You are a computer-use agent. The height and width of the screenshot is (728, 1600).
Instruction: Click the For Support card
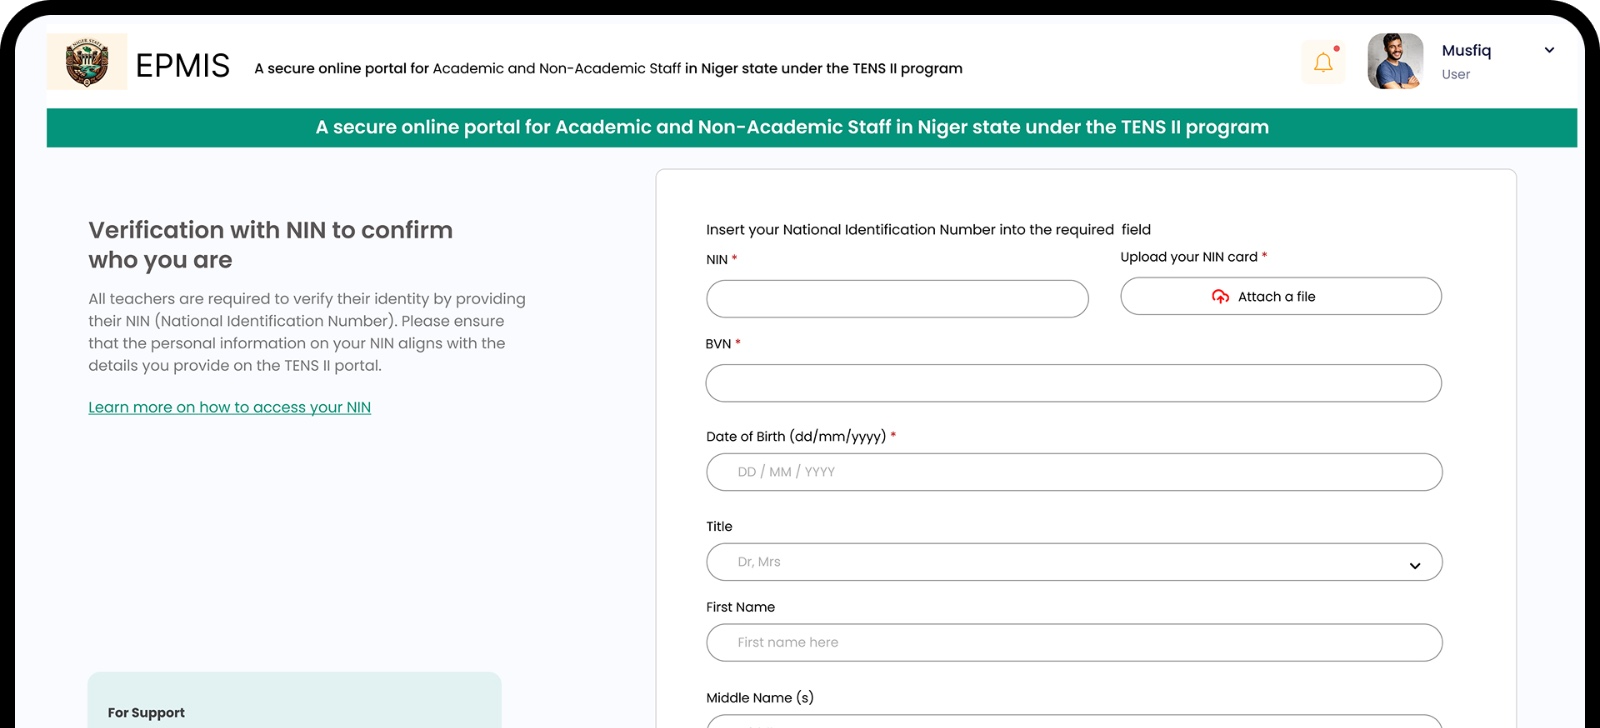[x=294, y=702]
